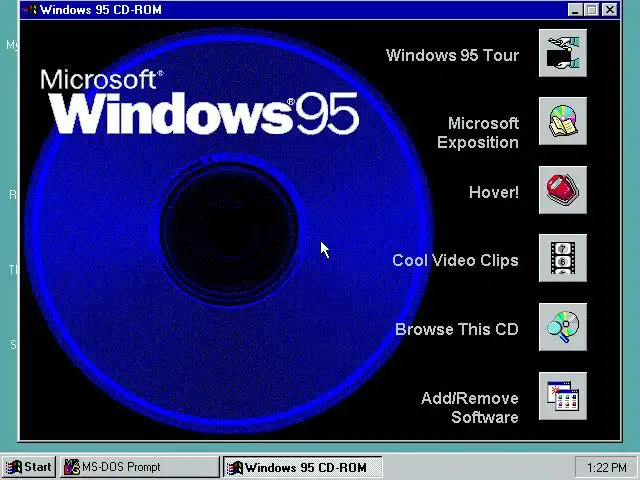Open the Start menu
640x480 pixels.
[x=29, y=467]
